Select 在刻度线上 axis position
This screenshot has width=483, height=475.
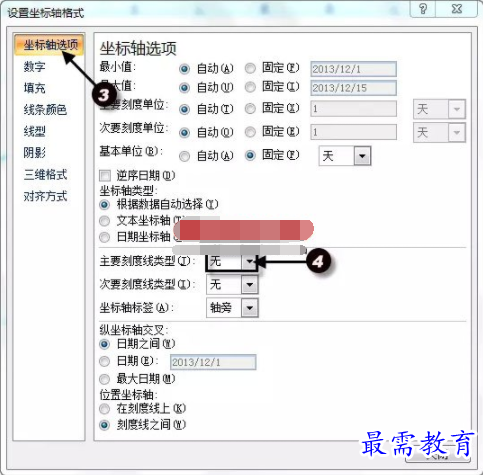[104, 408]
